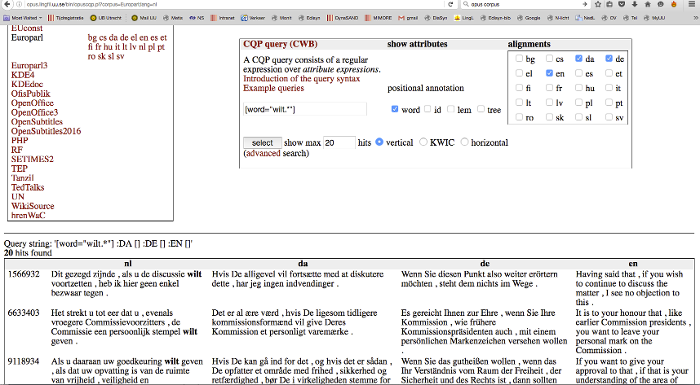Reload the page with the refresh icon
The image size is (700, 385).
point(450,4)
